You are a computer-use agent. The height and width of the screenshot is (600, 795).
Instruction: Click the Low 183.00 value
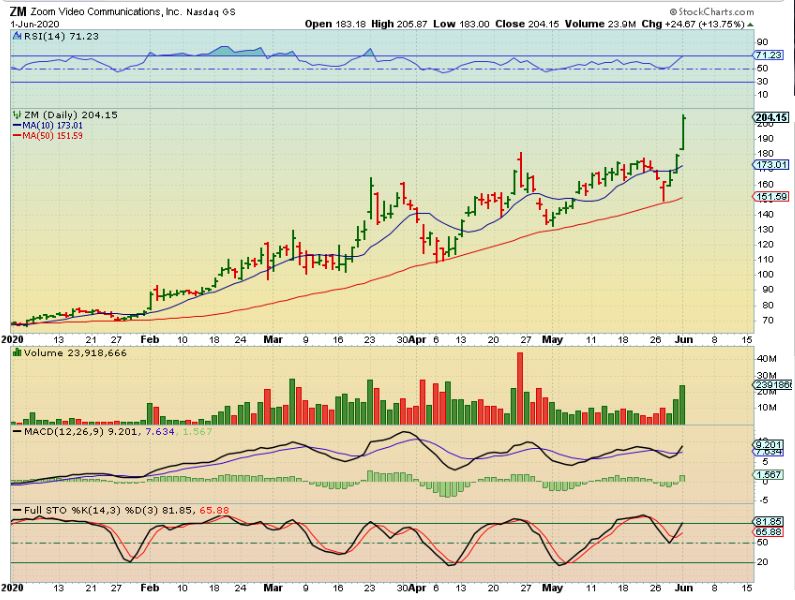461,24
